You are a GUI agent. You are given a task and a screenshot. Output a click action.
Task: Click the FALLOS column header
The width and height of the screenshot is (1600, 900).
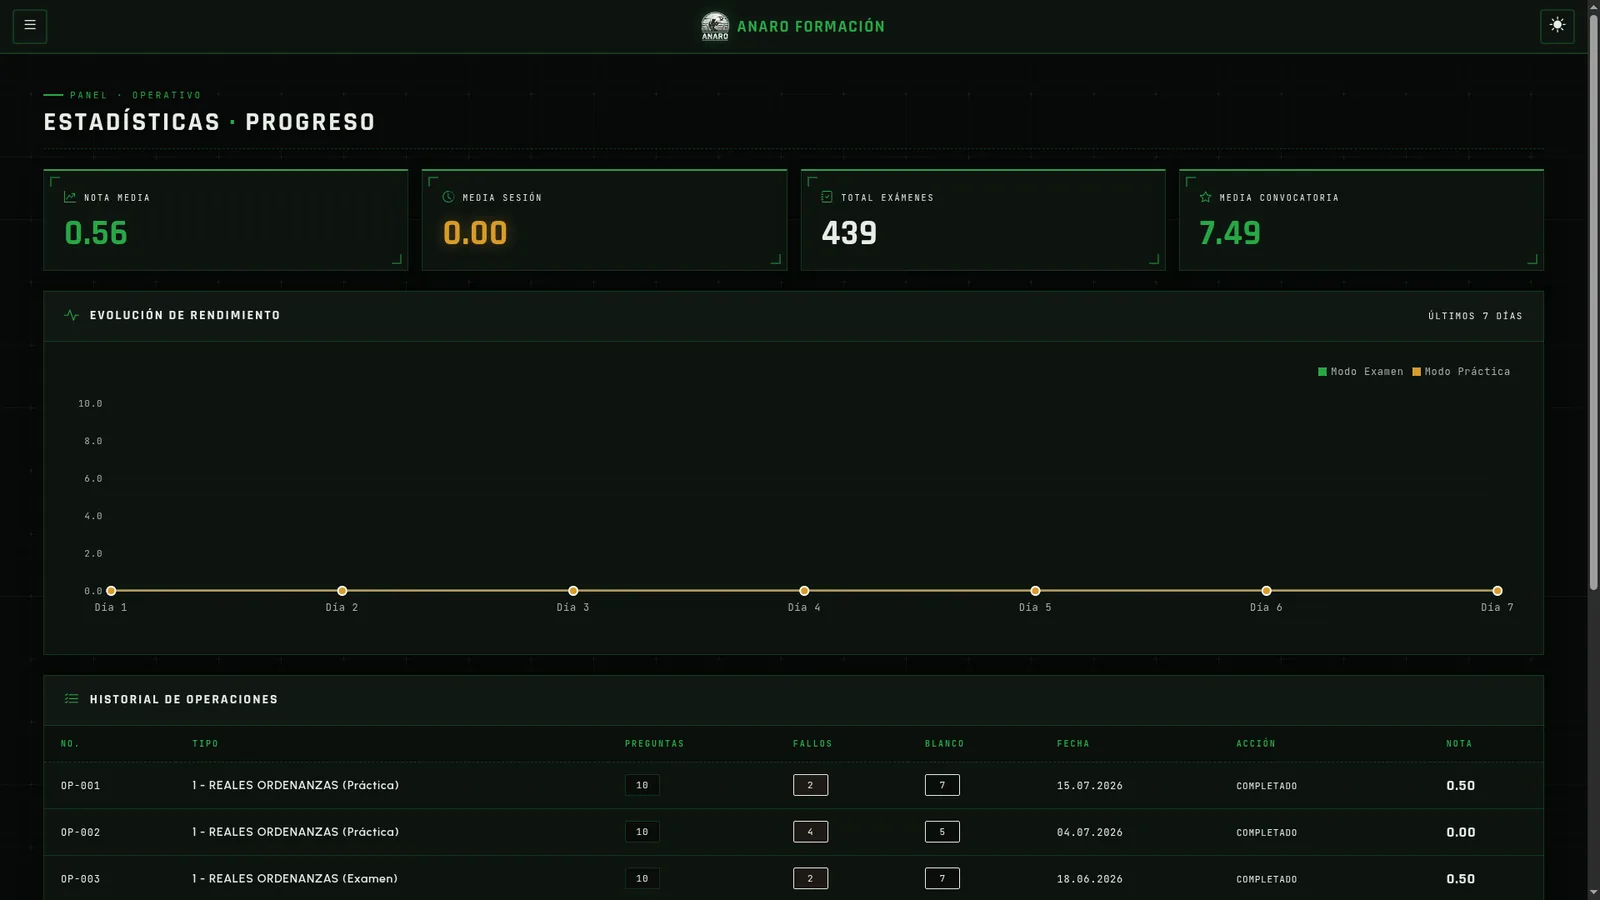pos(813,744)
